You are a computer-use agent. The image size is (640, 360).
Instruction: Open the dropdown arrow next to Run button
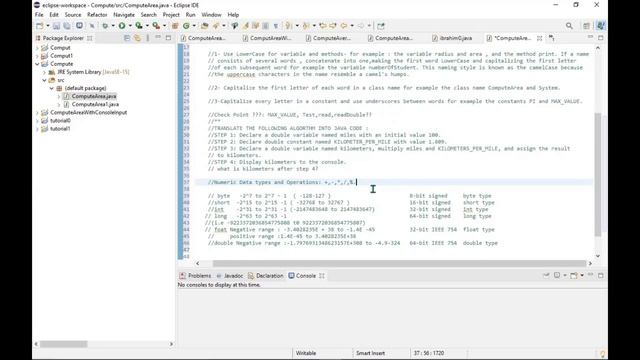click(x=130, y=26)
